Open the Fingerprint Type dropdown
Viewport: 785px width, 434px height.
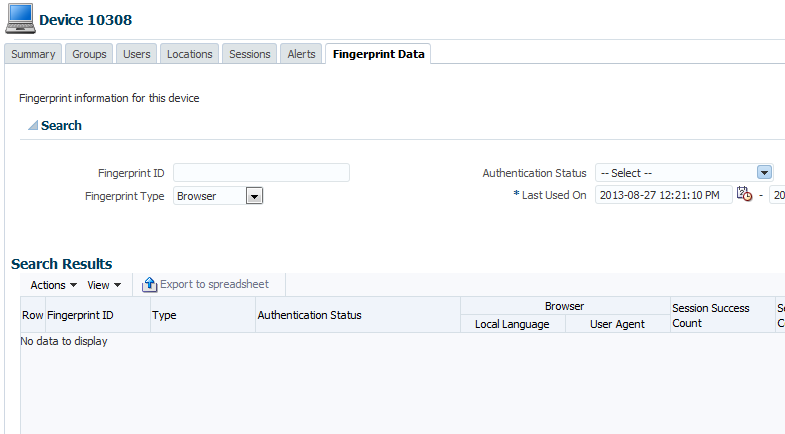(254, 196)
